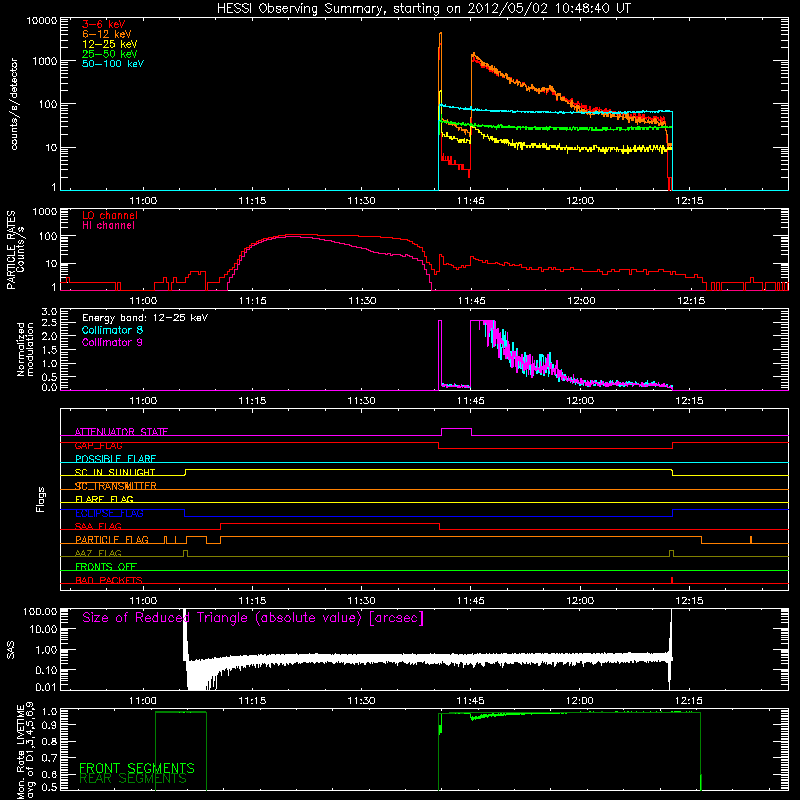The width and height of the screenshot is (800, 800).
Task: Click 11:45 label below the counts panel
Action: 470,201
